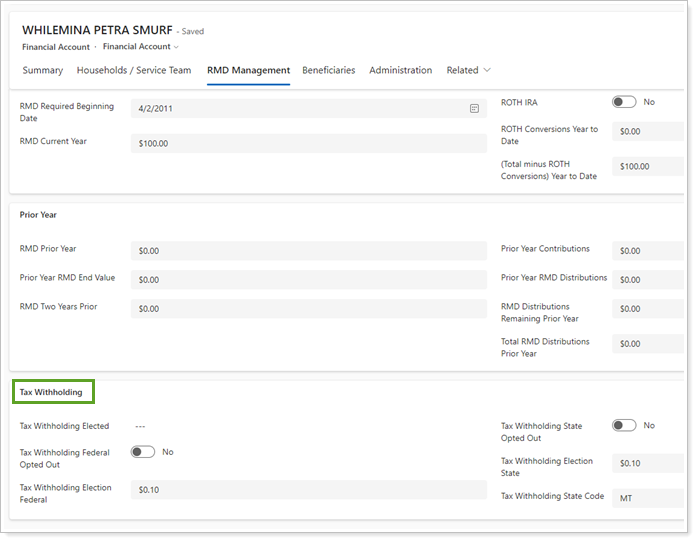
Task: Click the Tax Withholding section header
Action: (x=51, y=392)
